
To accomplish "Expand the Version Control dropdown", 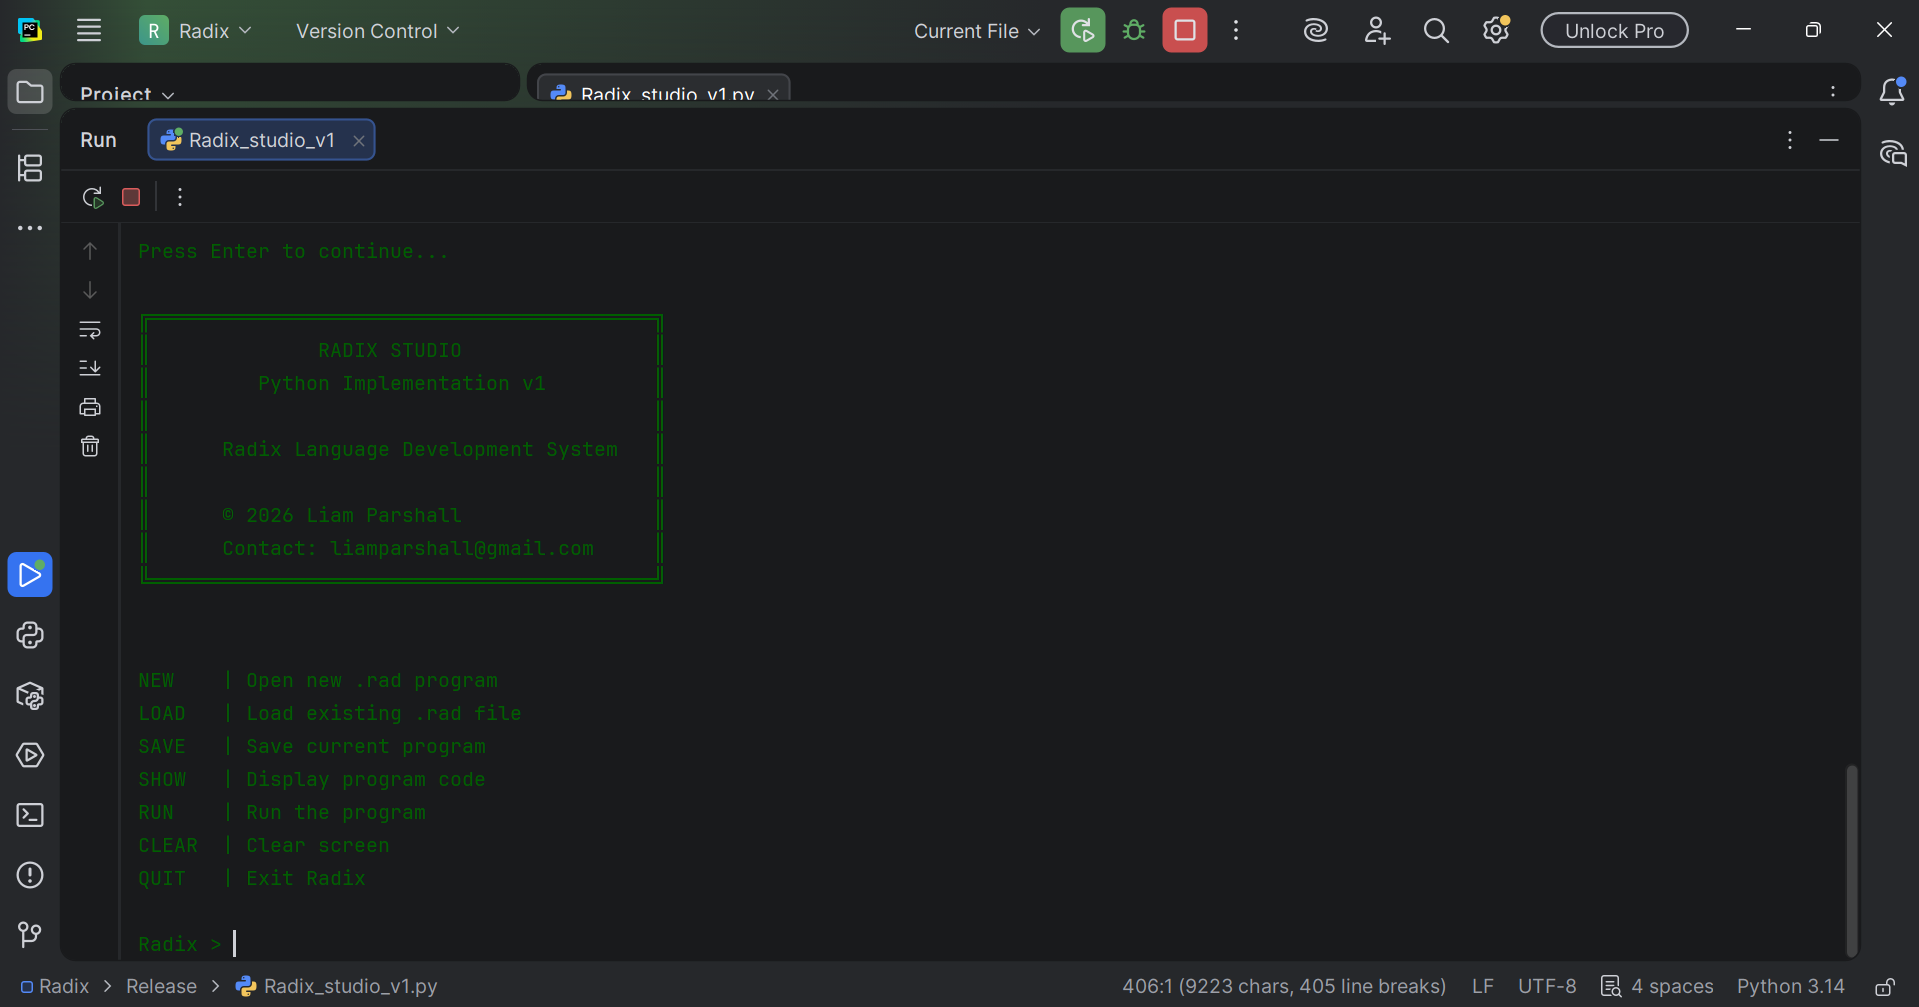I will 377,31.
